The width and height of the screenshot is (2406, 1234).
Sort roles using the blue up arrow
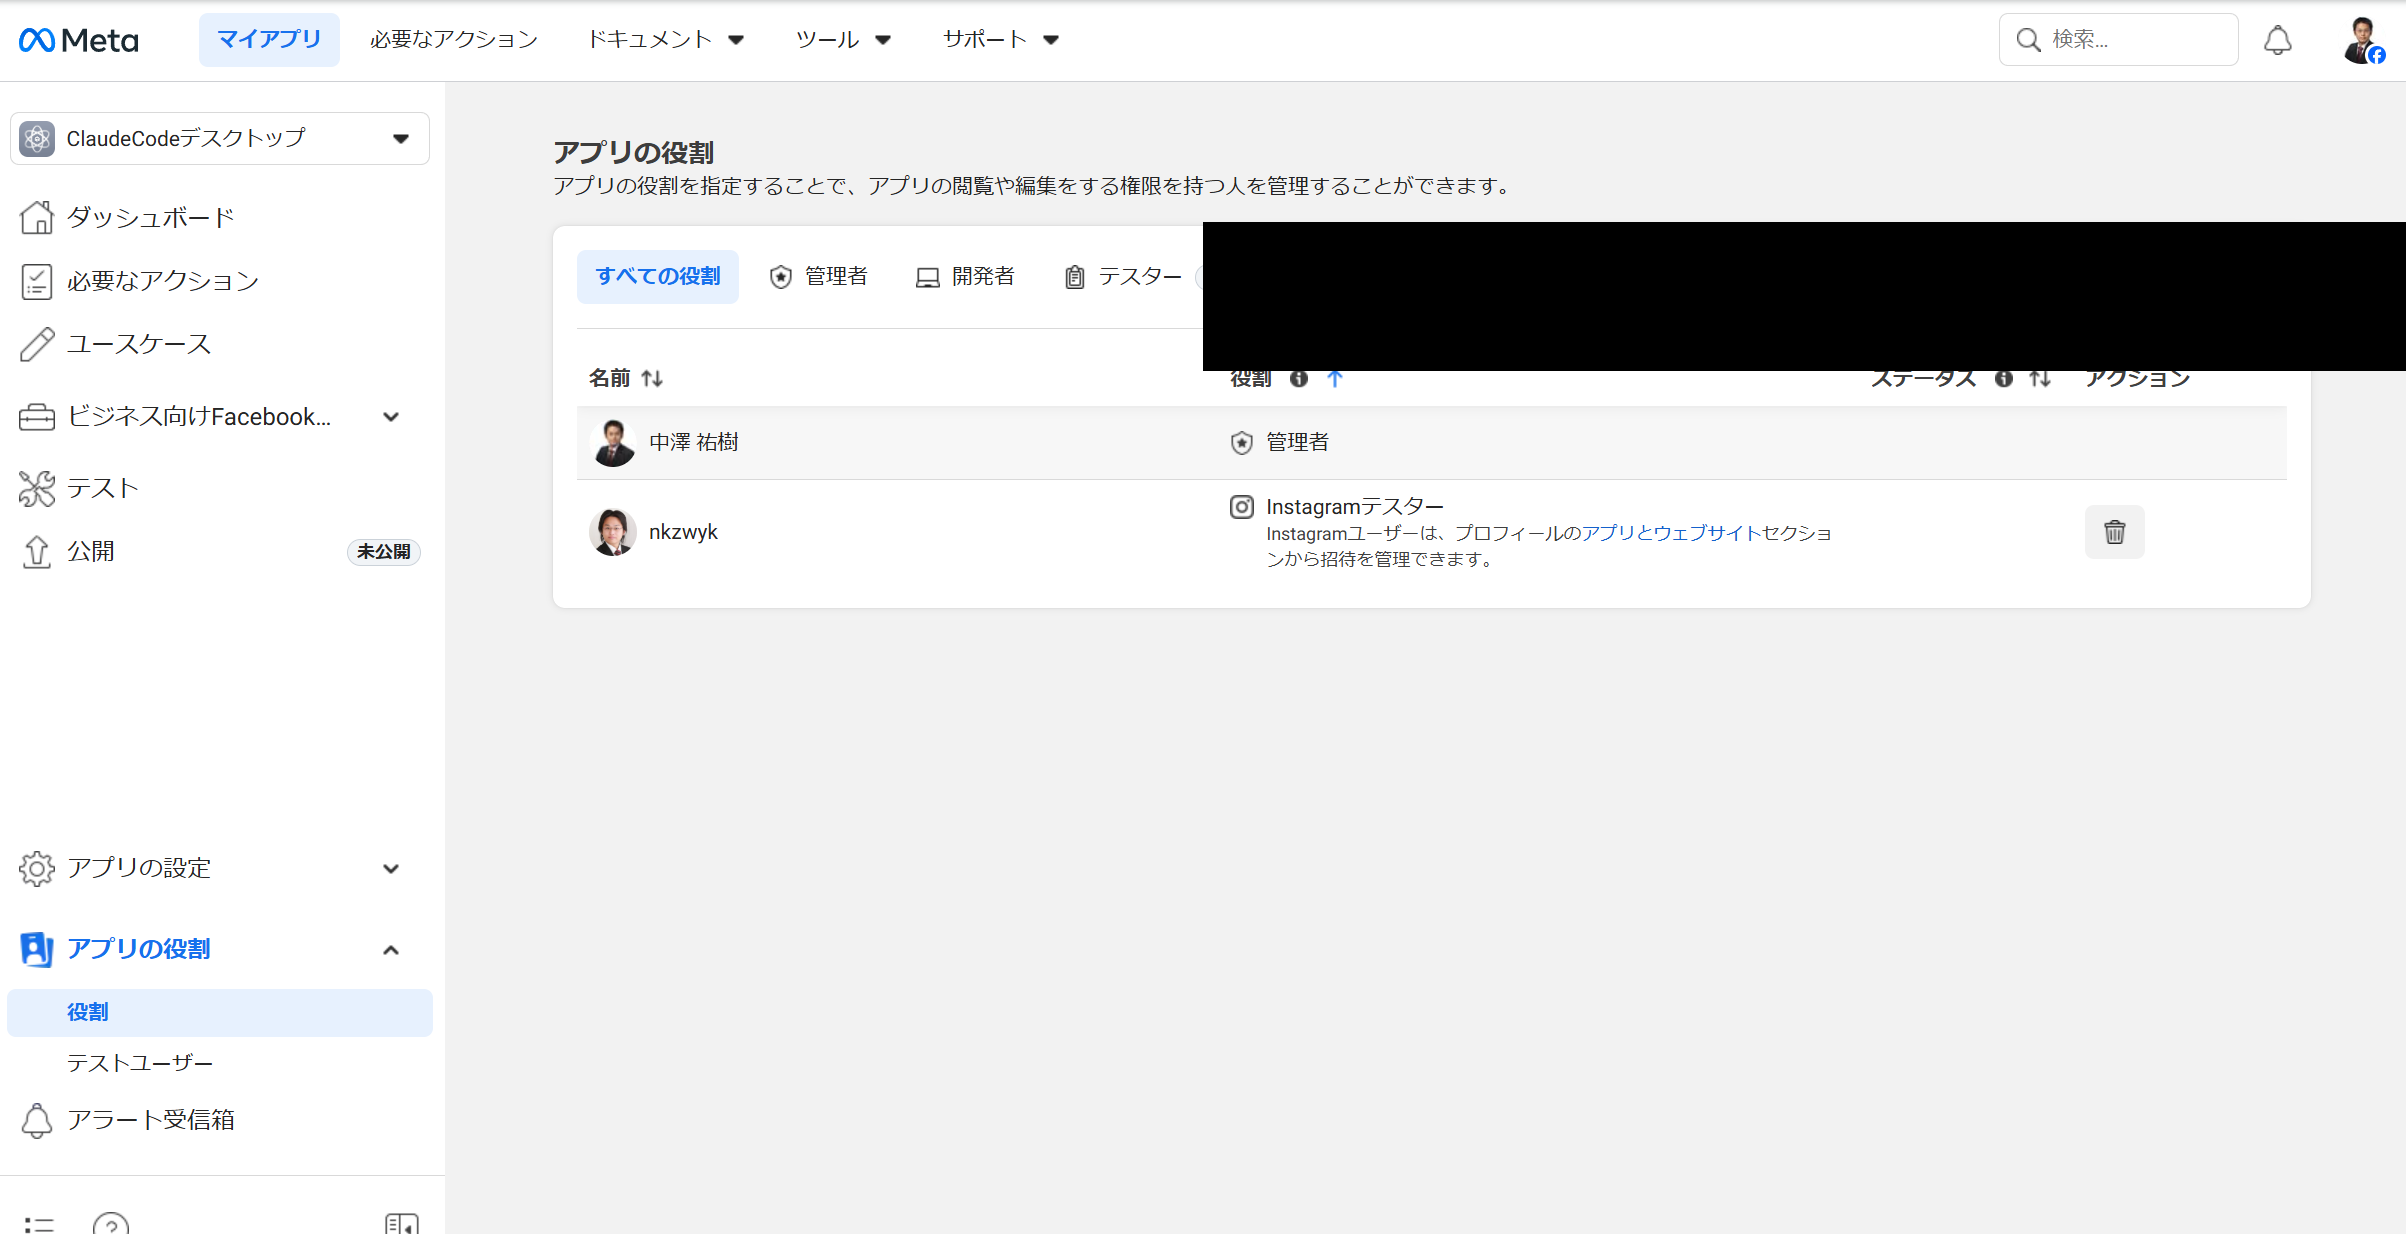coord(1334,378)
